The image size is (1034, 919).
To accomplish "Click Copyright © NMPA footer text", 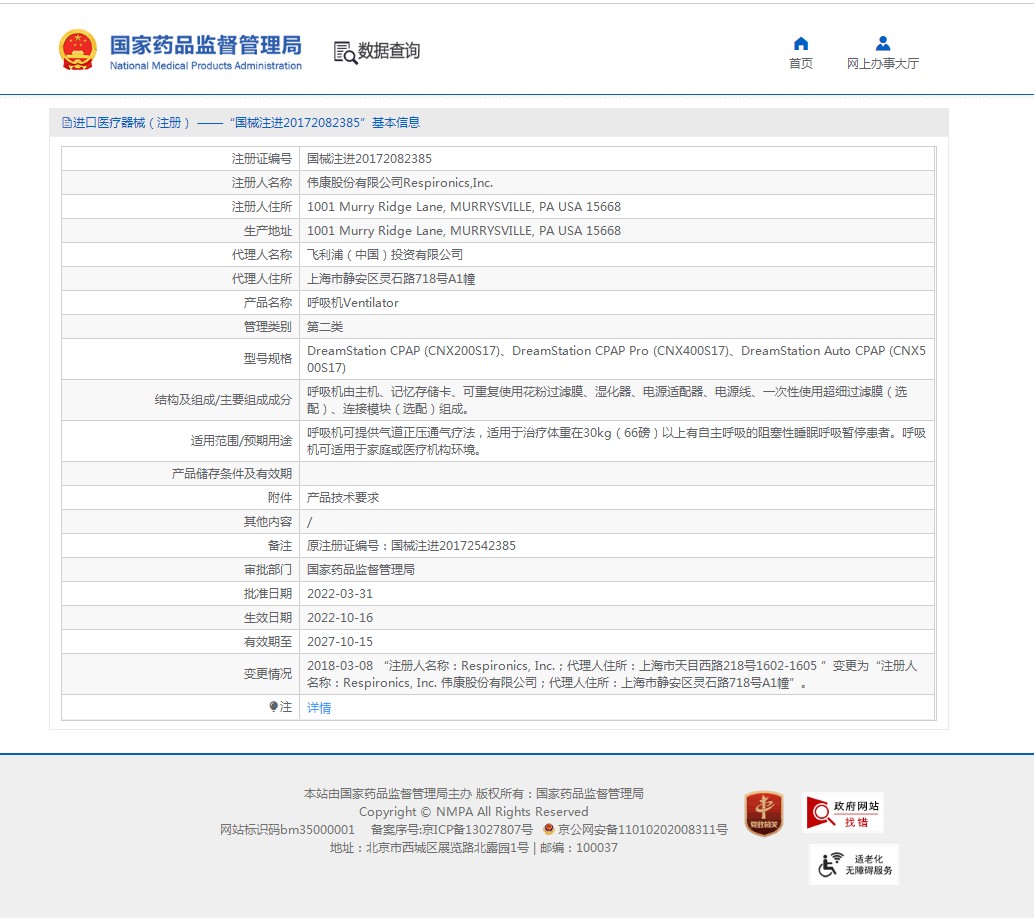I will click(473, 812).
